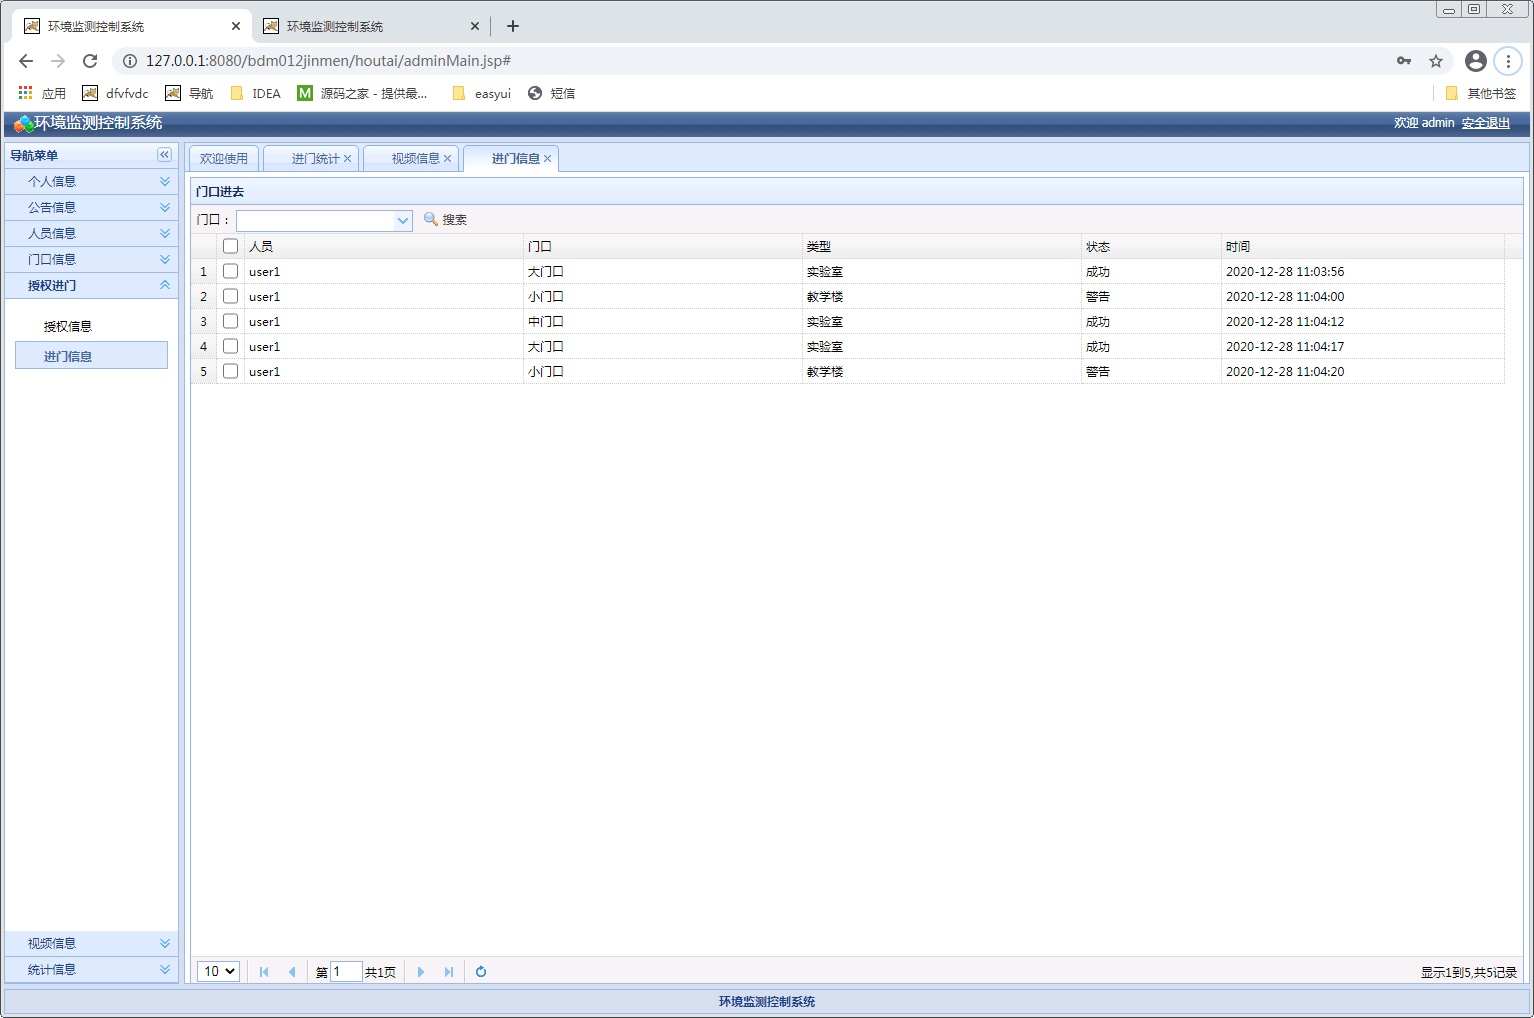
Task: Go back with browser back arrow
Action: pyautogui.click(x=26, y=61)
